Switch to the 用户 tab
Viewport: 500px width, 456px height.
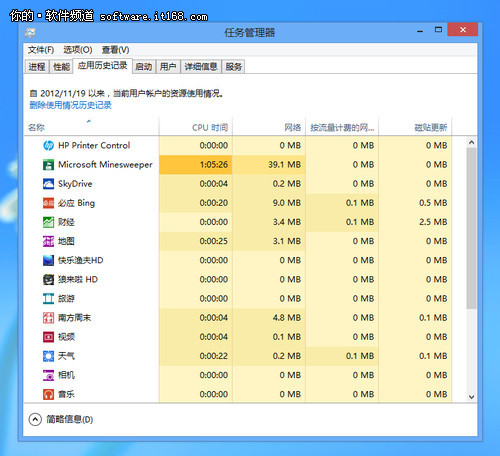pos(168,67)
